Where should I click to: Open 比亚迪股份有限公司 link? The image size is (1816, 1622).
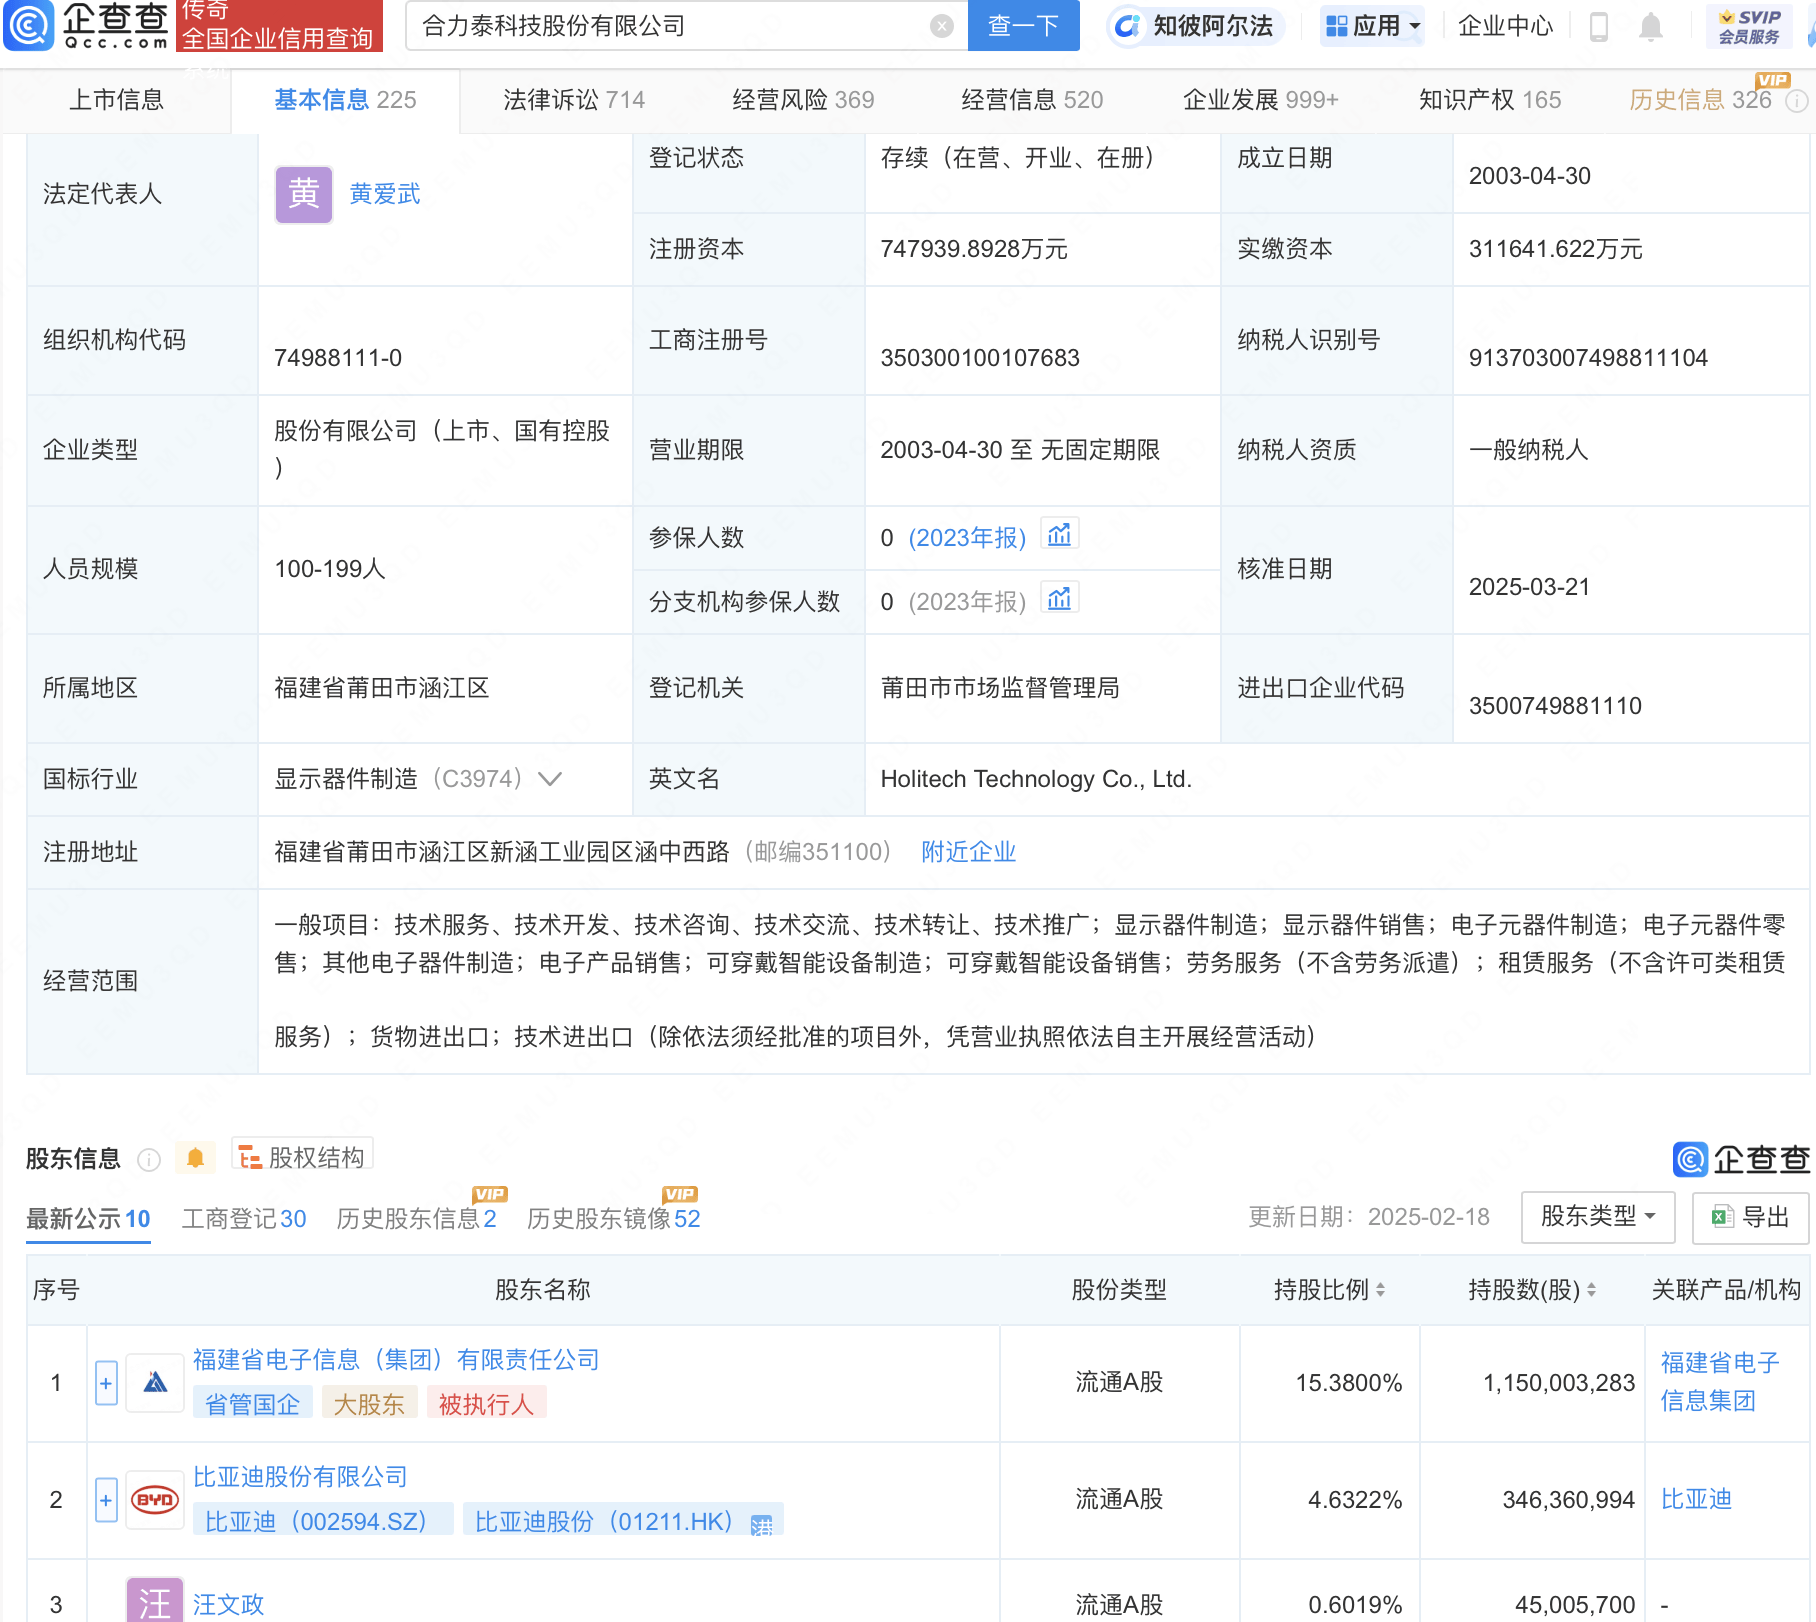(x=300, y=1477)
